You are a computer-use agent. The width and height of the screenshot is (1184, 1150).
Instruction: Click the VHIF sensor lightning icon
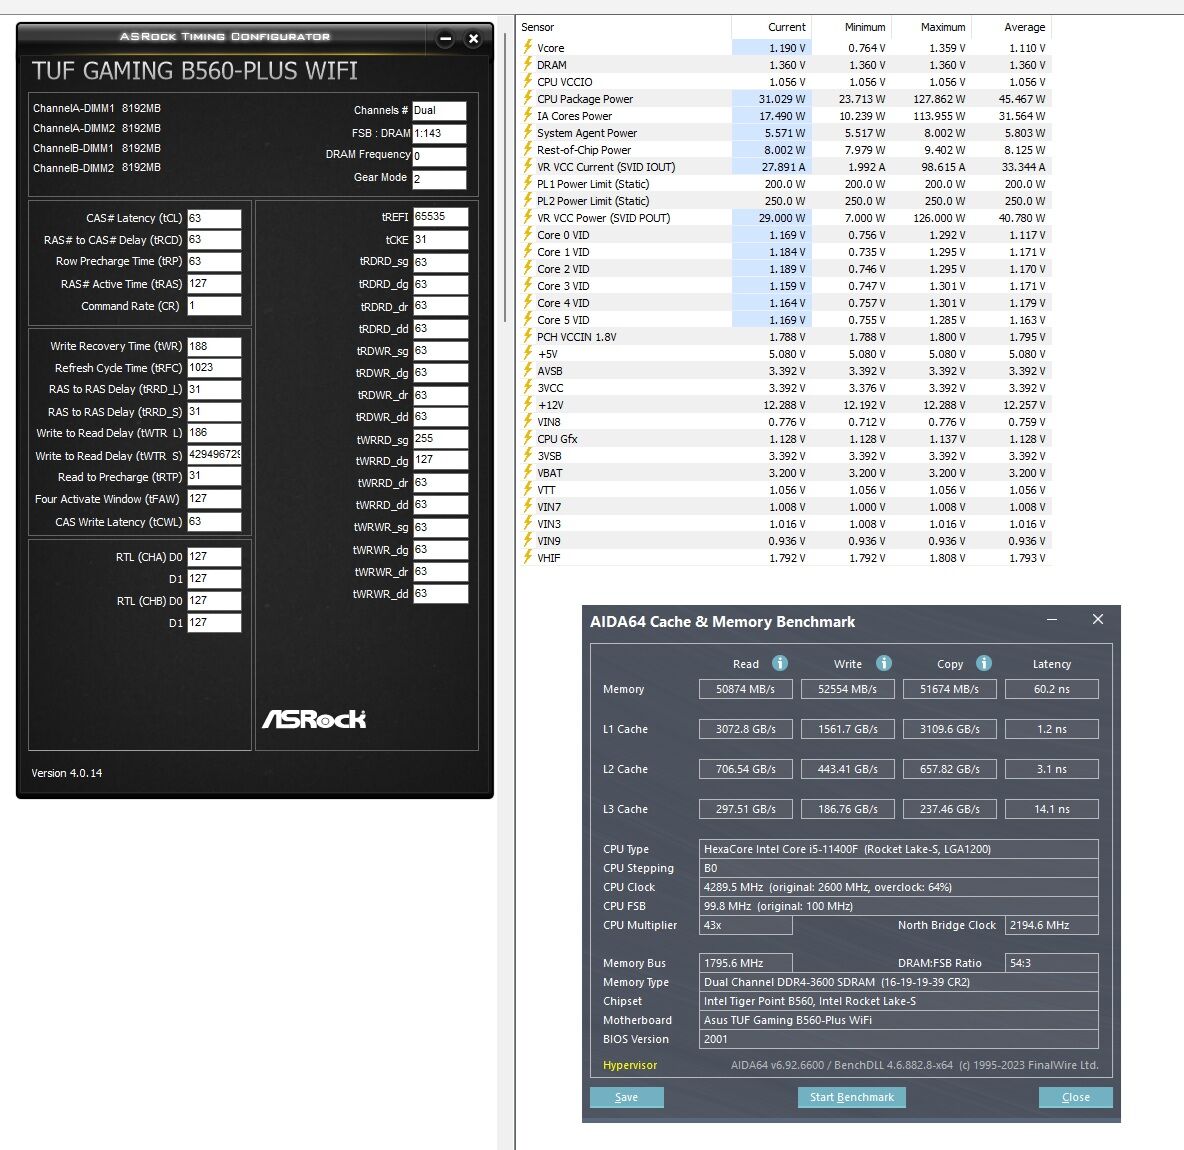point(528,557)
